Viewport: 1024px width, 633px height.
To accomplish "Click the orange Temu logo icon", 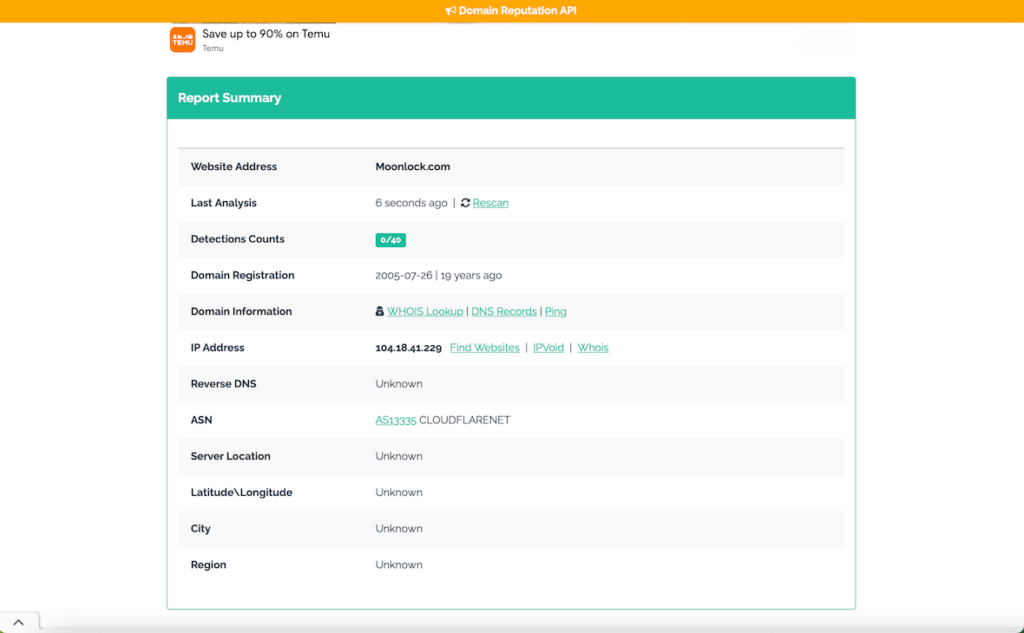I will 182,40.
